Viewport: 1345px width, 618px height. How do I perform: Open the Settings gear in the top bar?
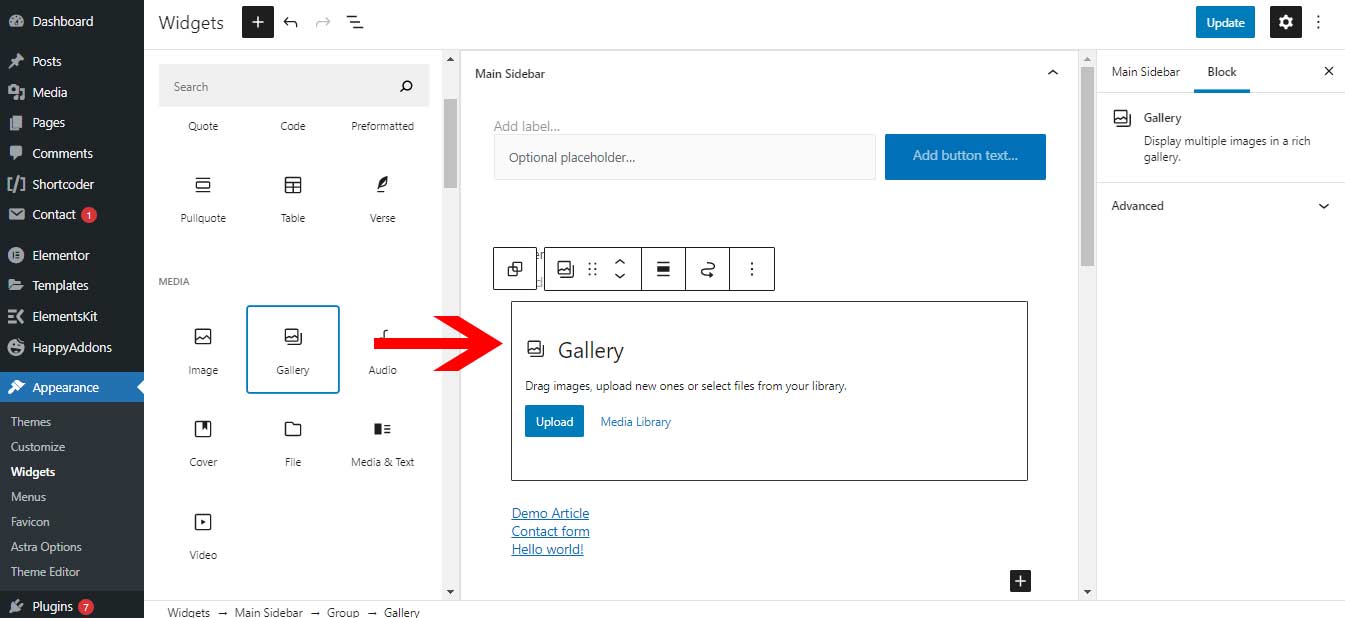(1285, 22)
